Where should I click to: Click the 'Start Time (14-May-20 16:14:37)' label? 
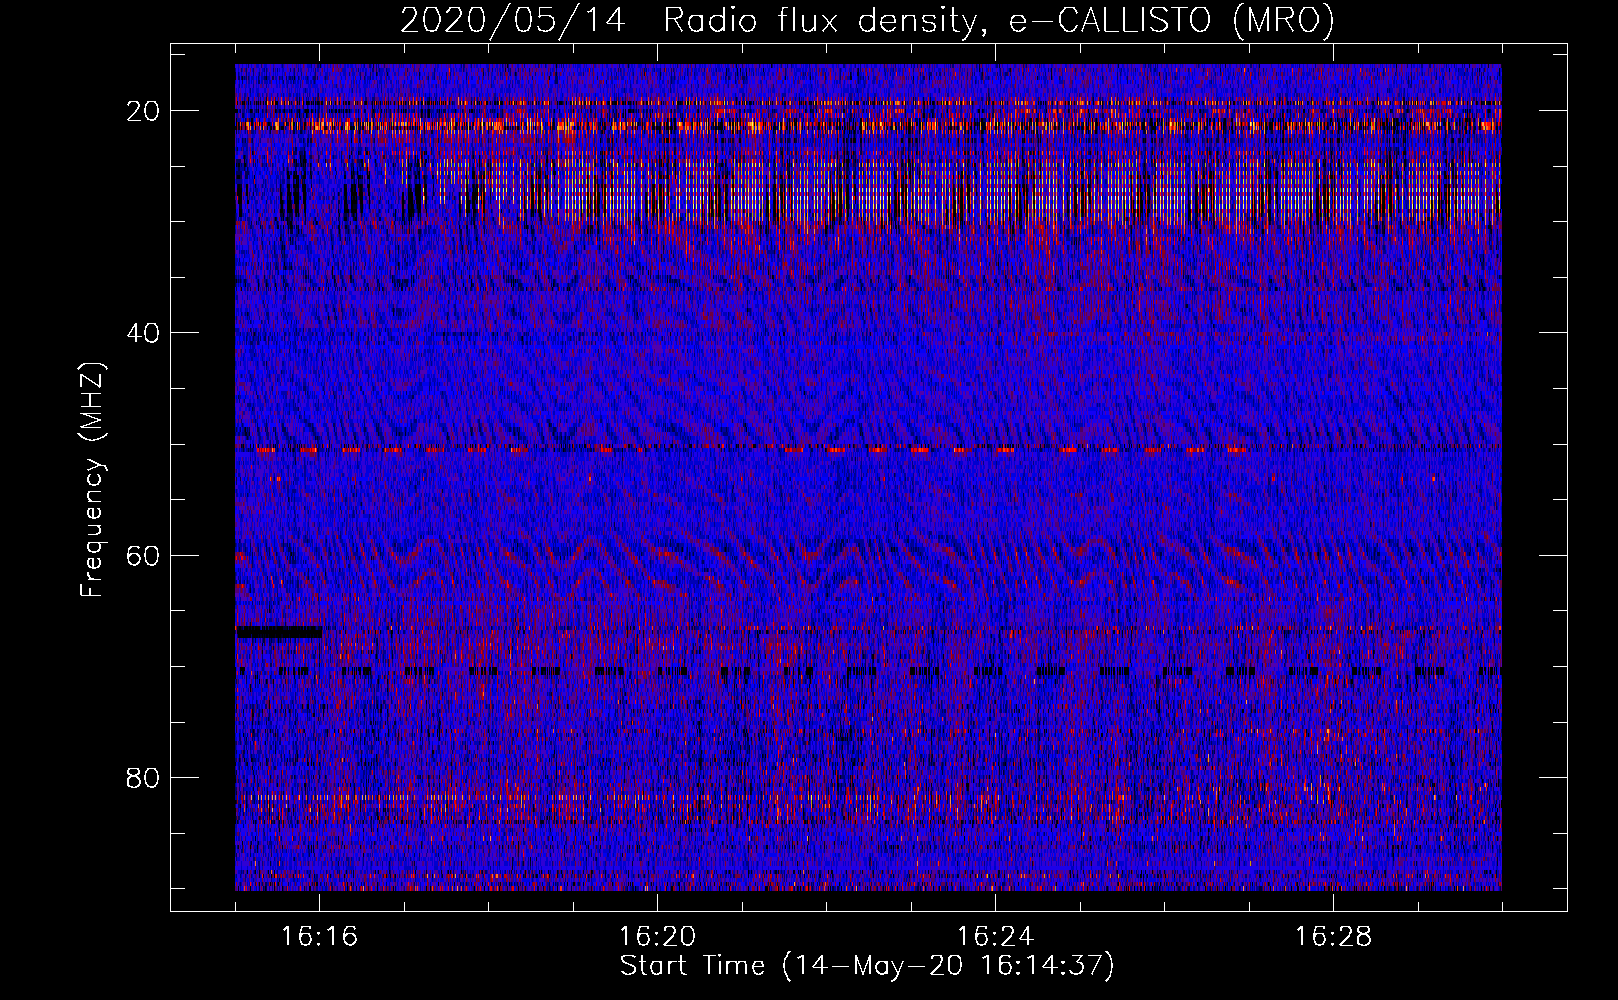point(867,966)
